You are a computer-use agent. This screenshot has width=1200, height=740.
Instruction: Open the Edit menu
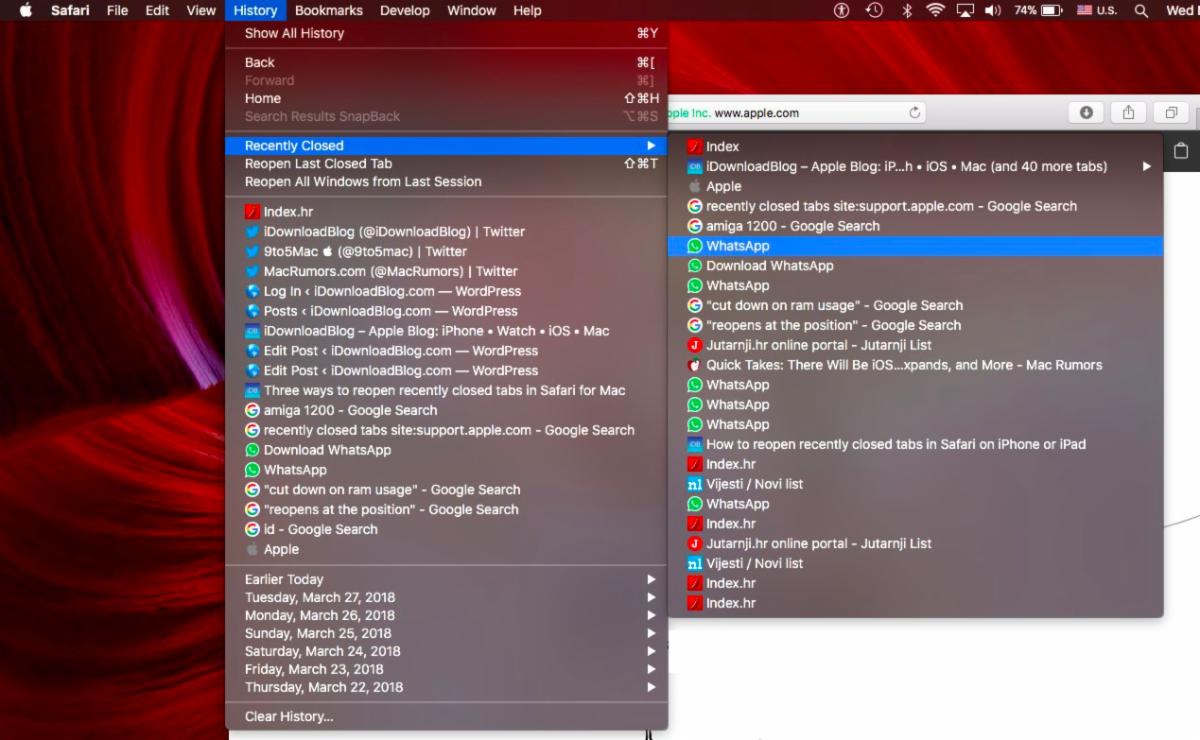pos(156,10)
